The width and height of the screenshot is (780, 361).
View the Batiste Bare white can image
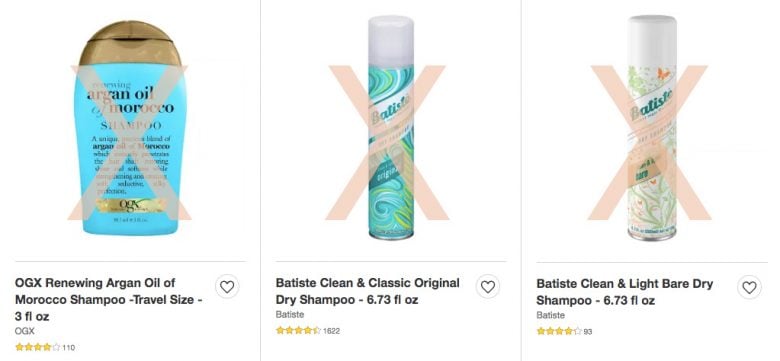(652, 128)
